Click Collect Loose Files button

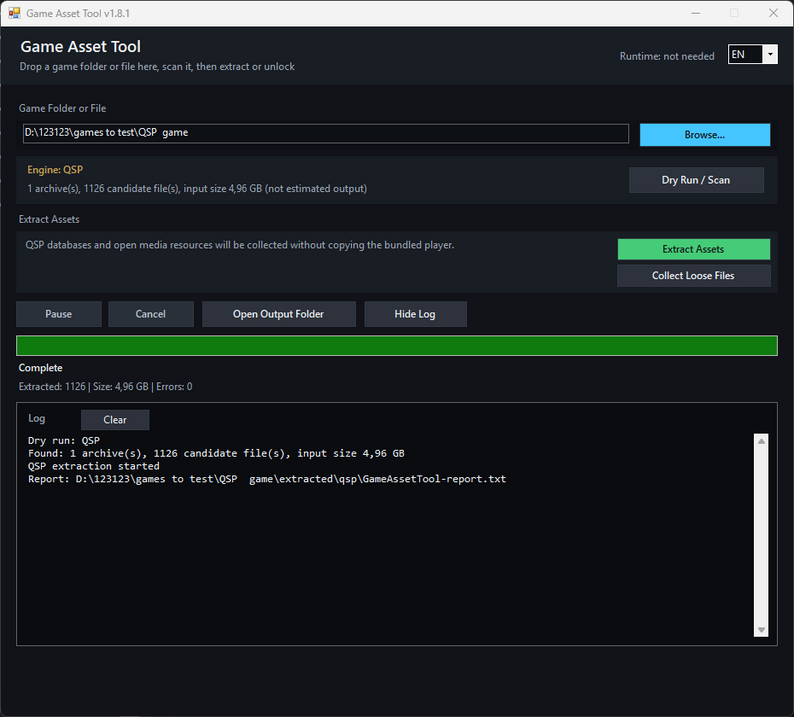point(693,275)
